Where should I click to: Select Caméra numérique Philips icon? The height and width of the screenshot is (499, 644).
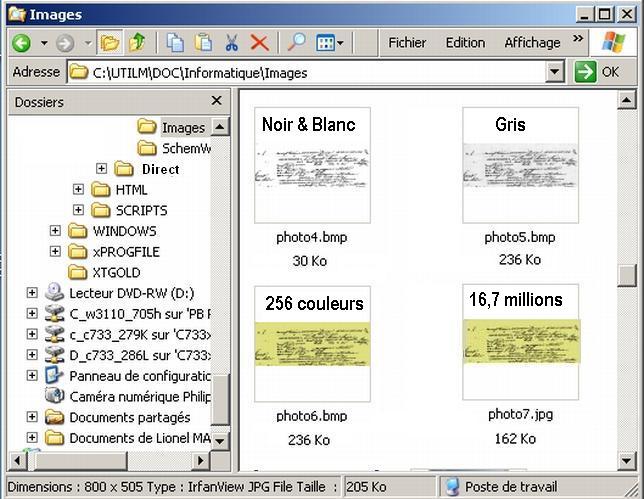(54, 396)
